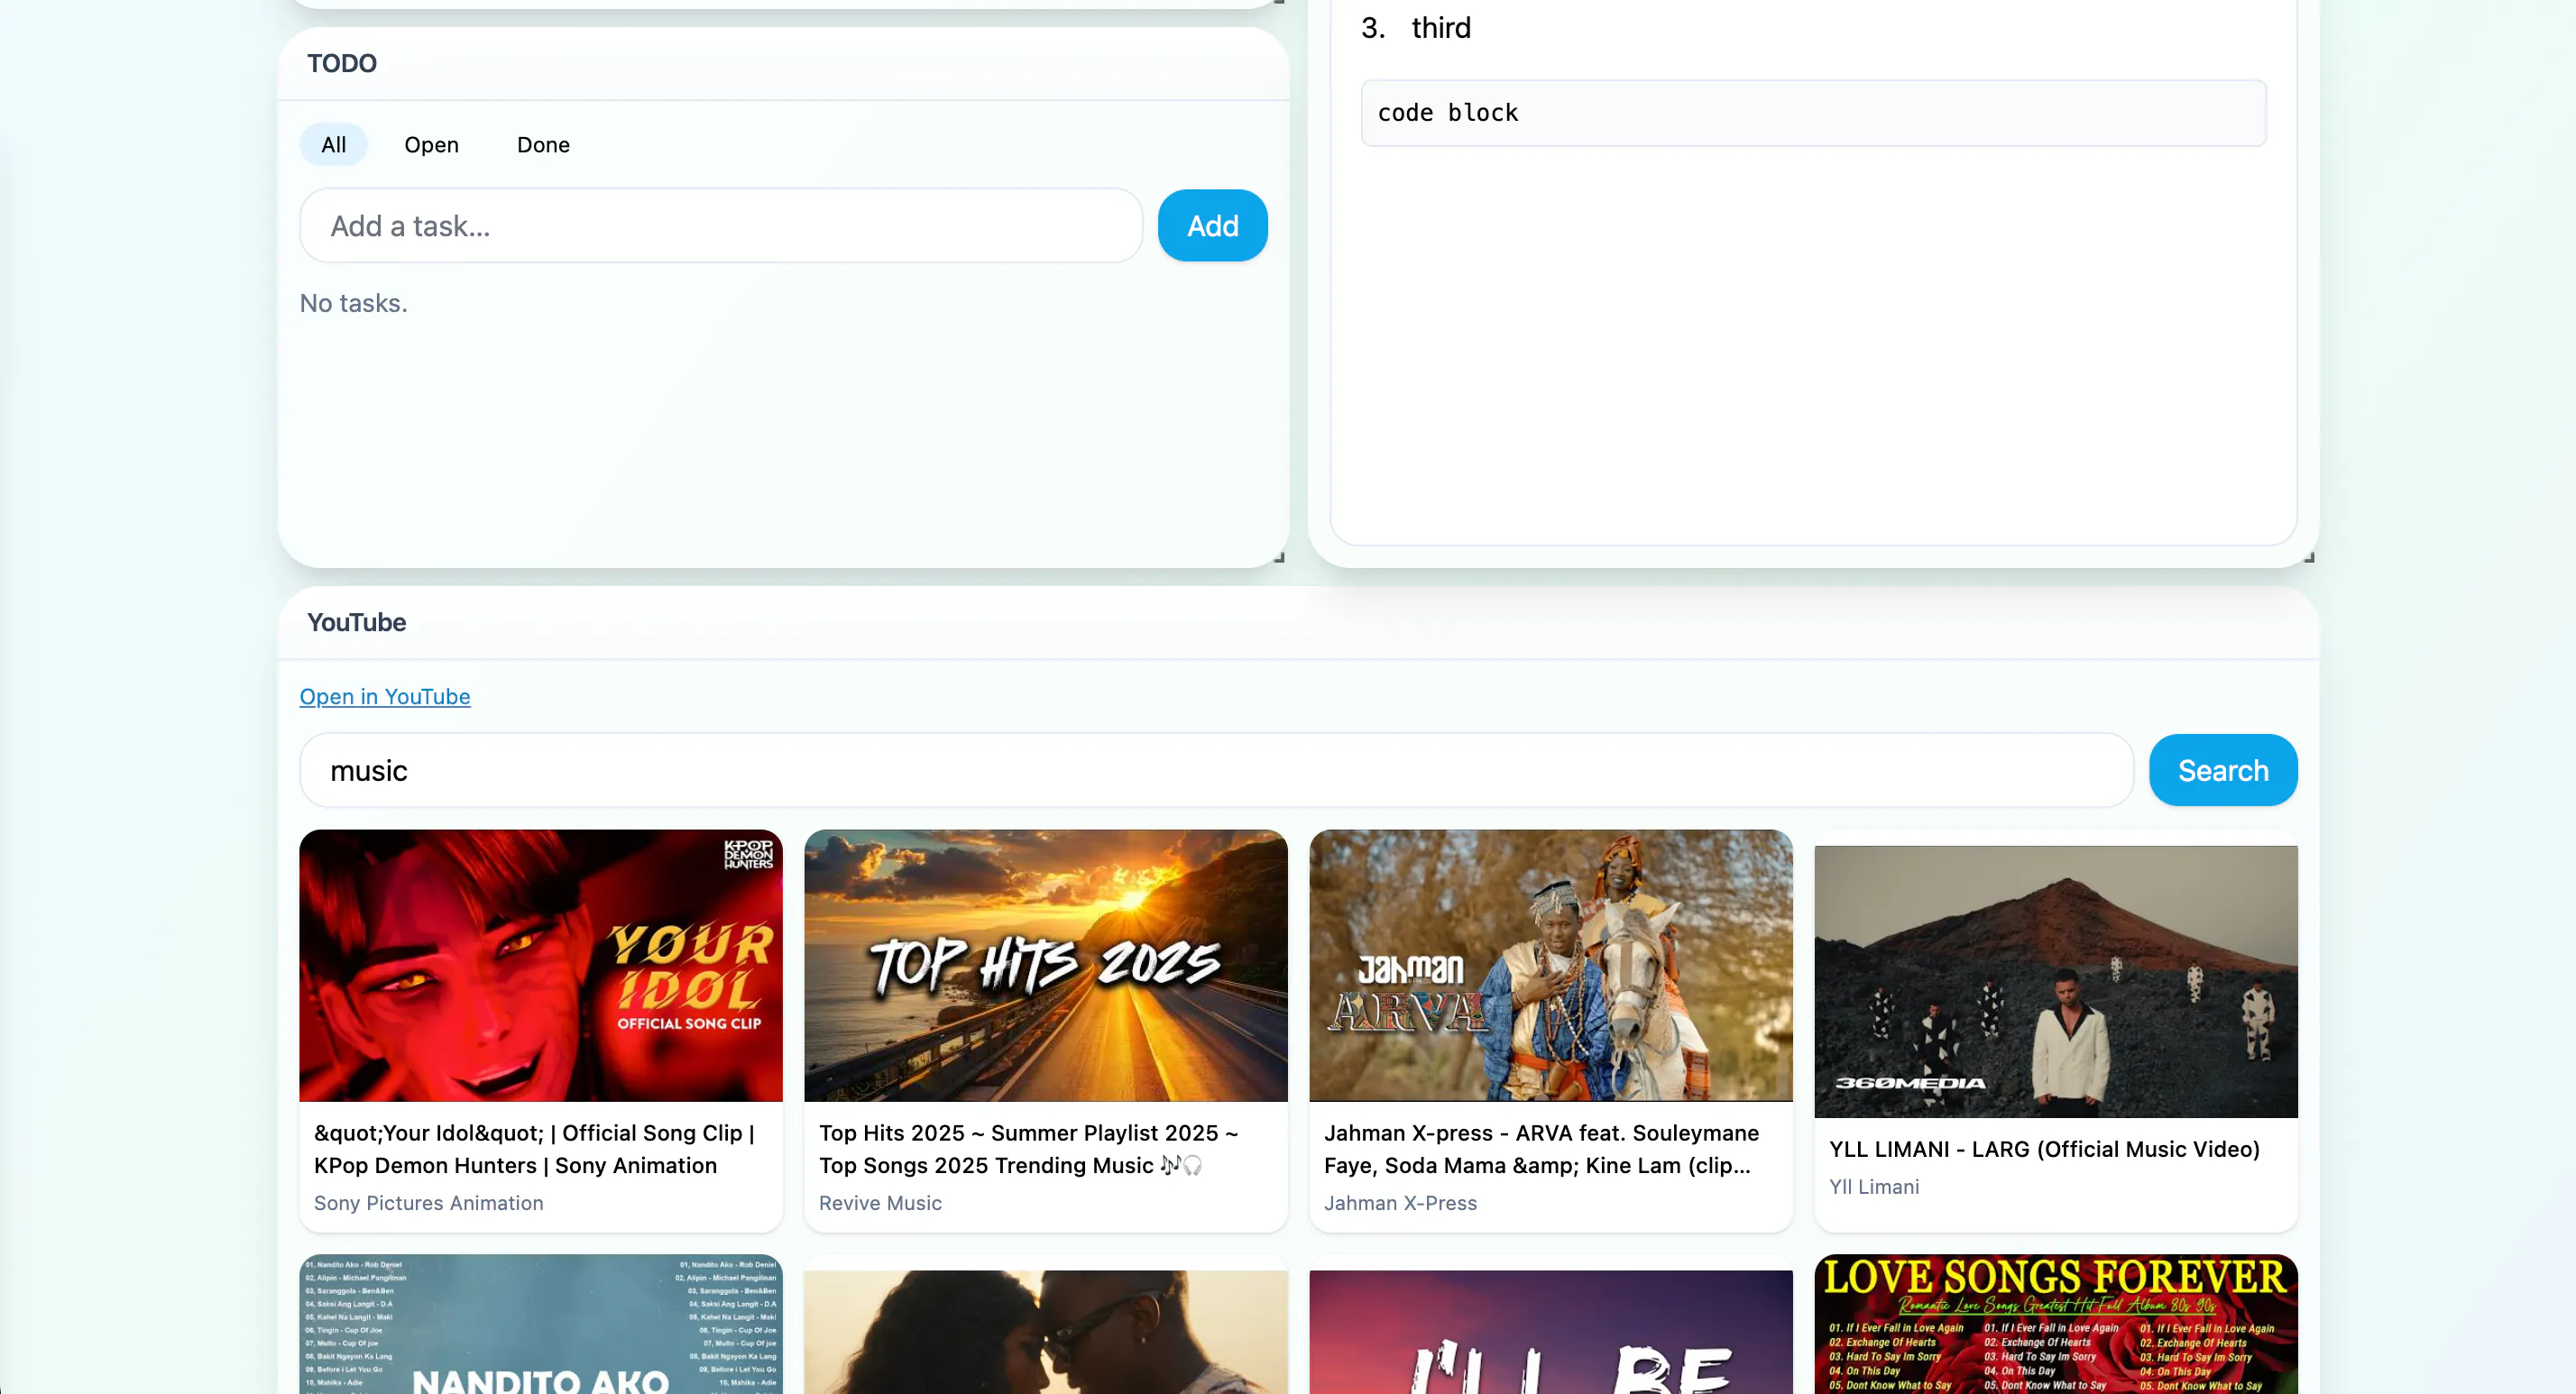This screenshot has height=1394, width=2576.
Task: Select the All filter tab
Action: (x=333, y=144)
